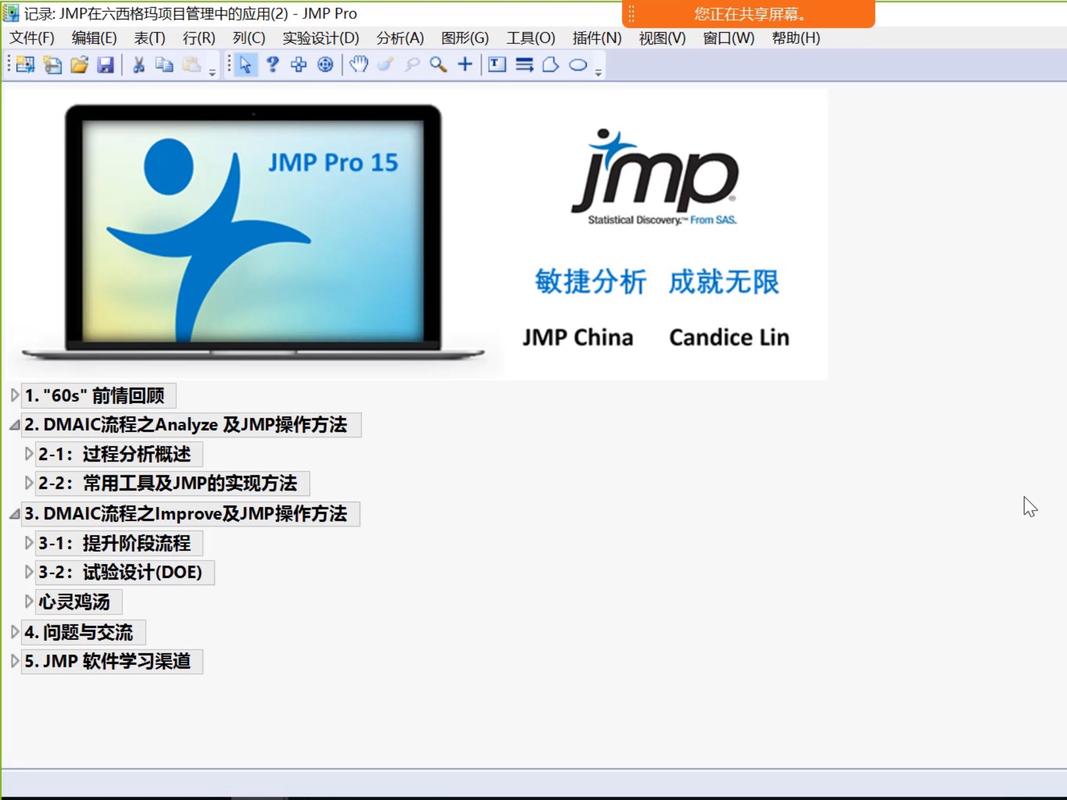The height and width of the screenshot is (800, 1067).
Task: Collapse the 2. DMAIC流程之Analyze outline triangle
Action: pyautogui.click(x=14, y=424)
